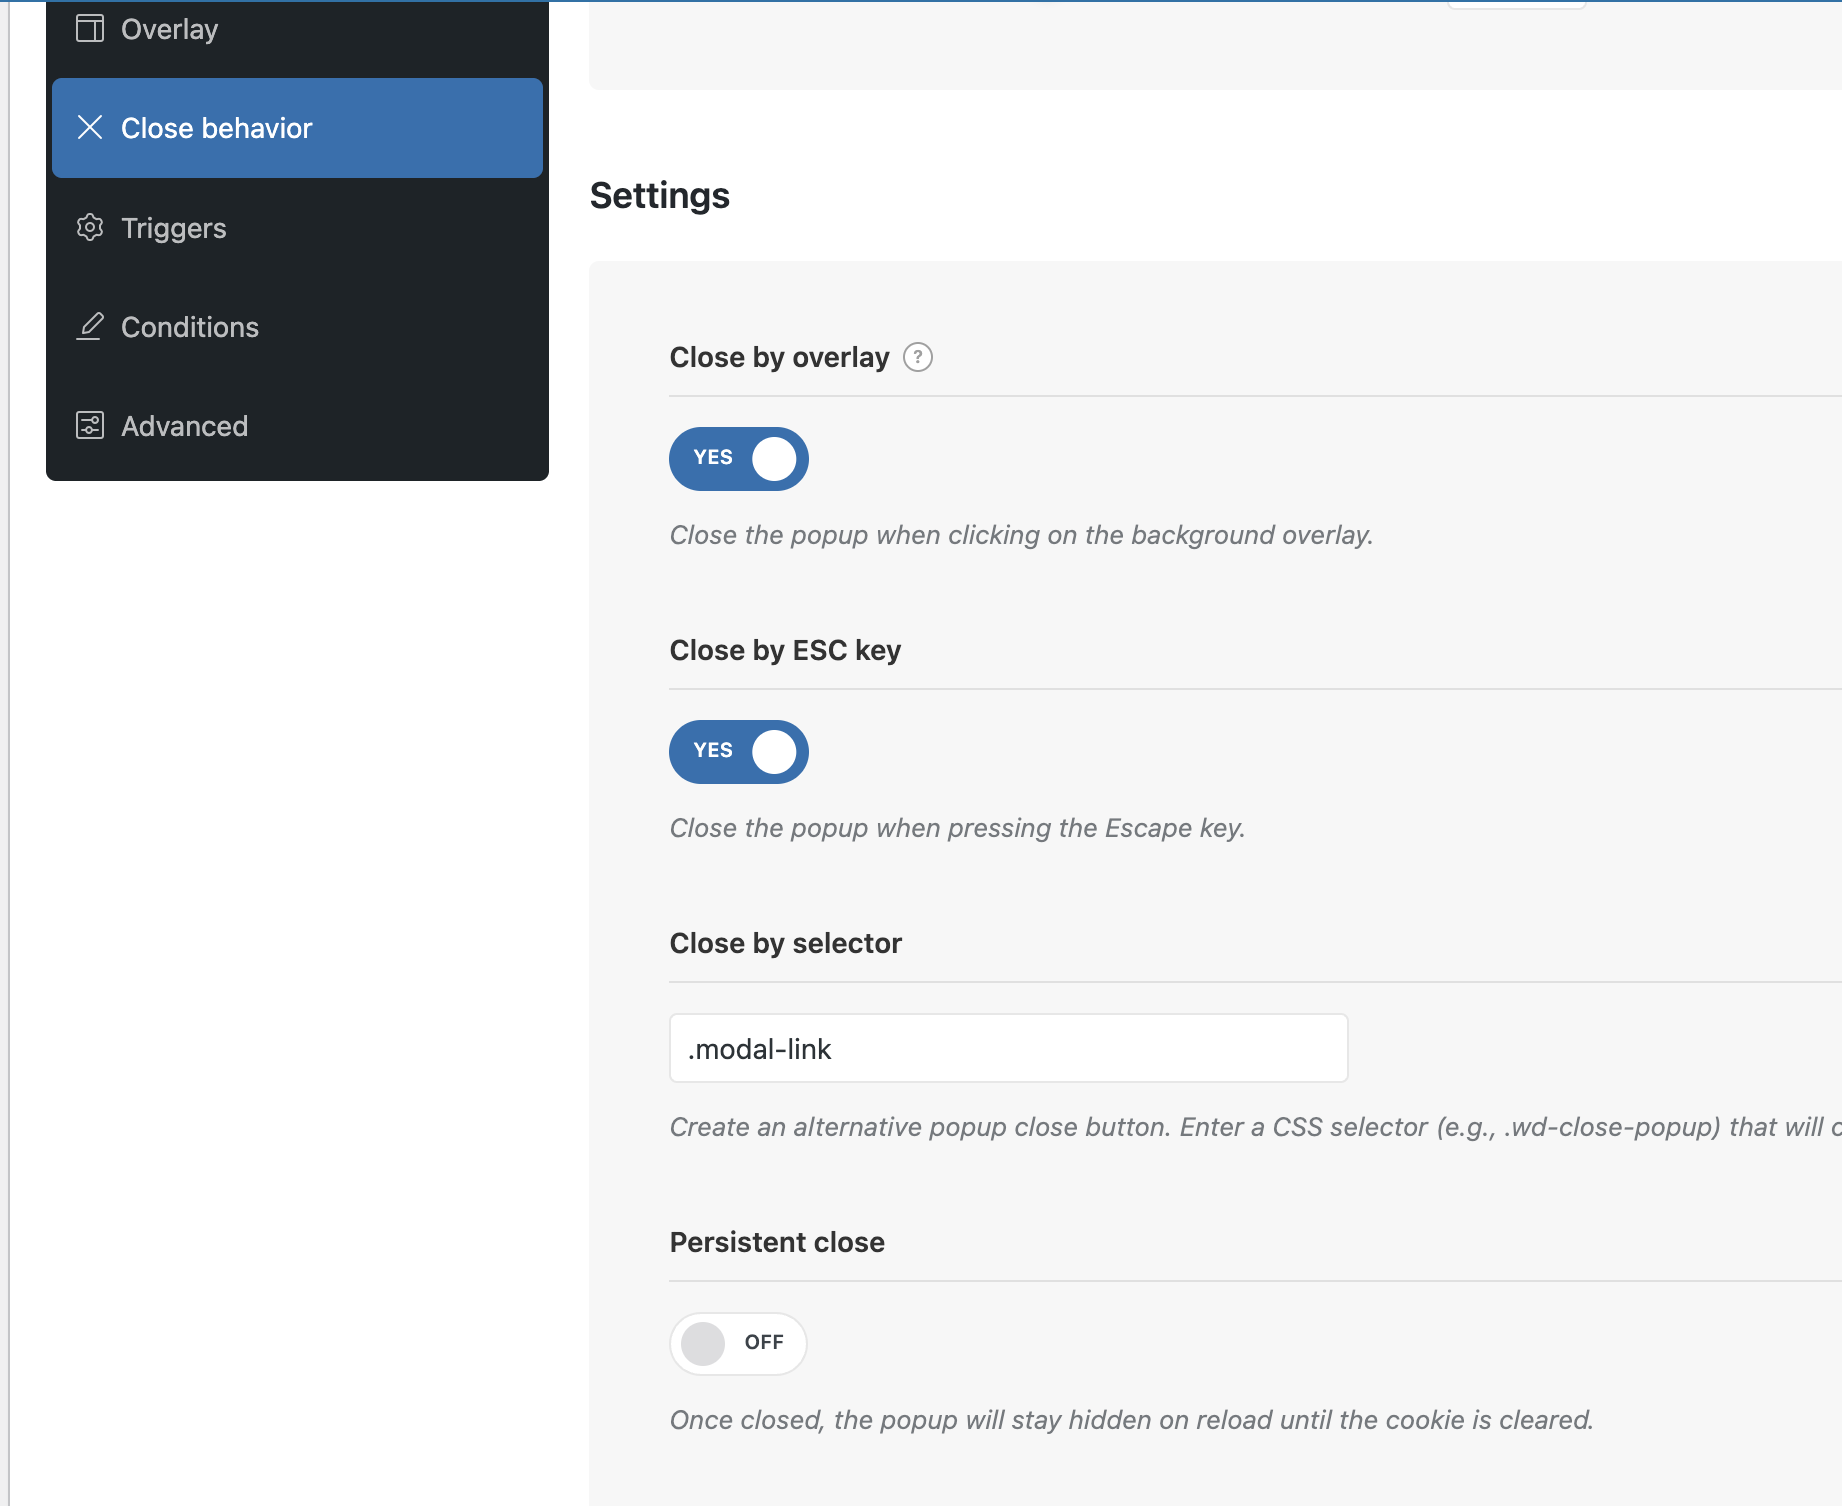Click the Settings heading
1842x1506 pixels.
tap(660, 195)
